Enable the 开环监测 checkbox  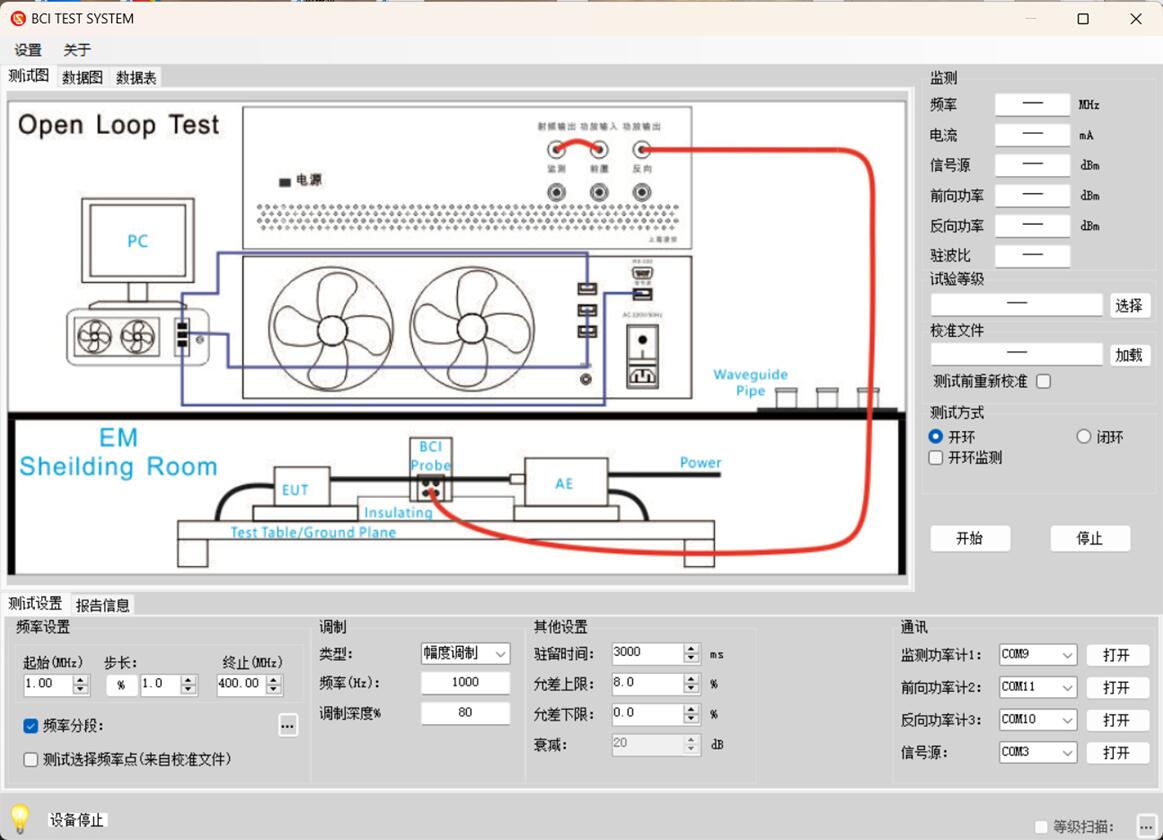pyautogui.click(x=935, y=457)
